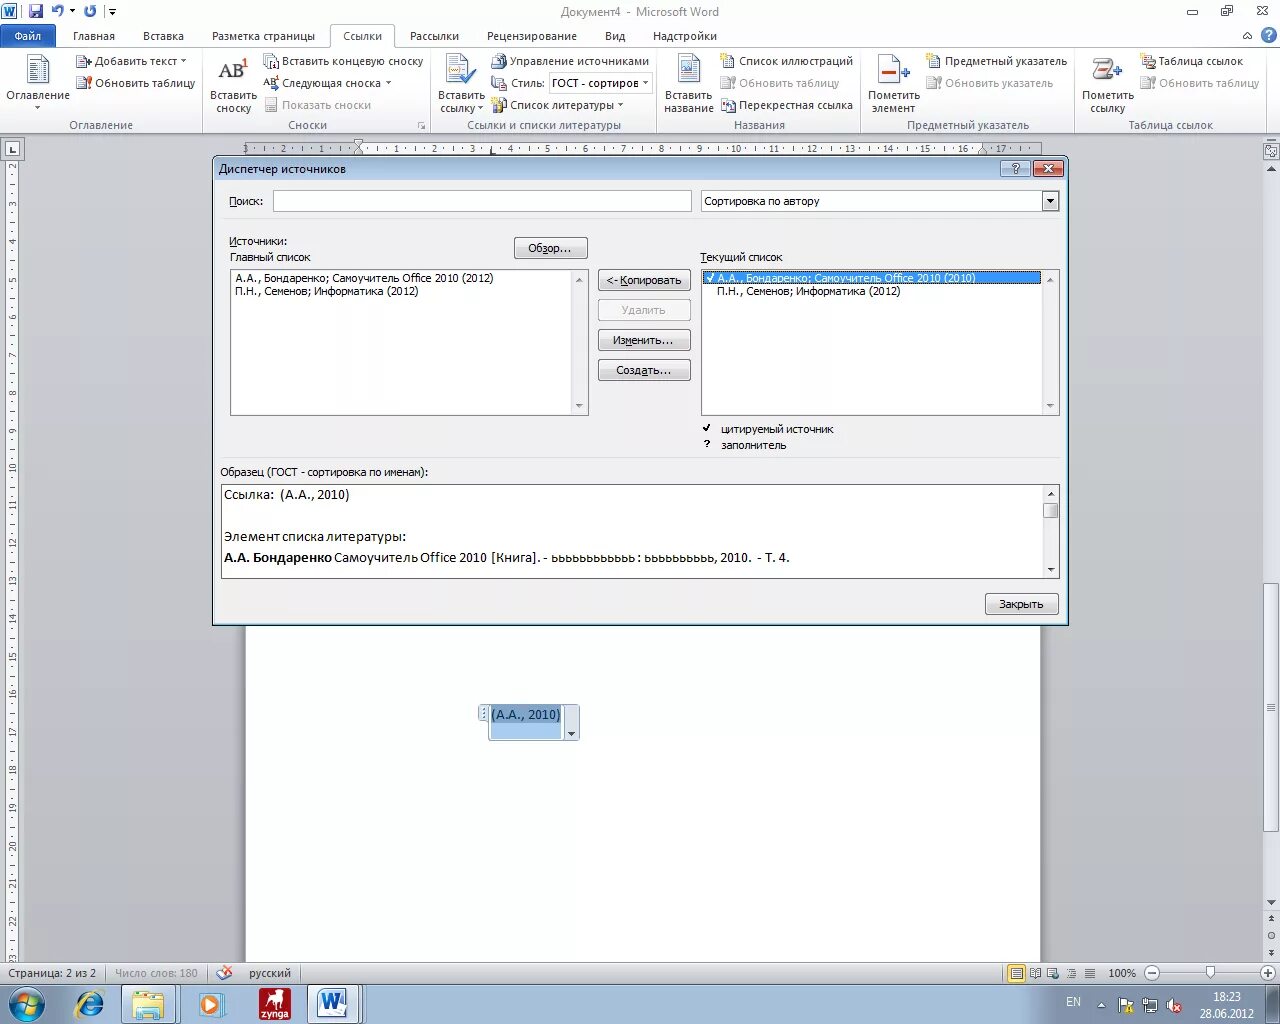The image size is (1280, 1024).
Task: Click the Redo icon in quick access toolbar
Action: coord(90,11)
